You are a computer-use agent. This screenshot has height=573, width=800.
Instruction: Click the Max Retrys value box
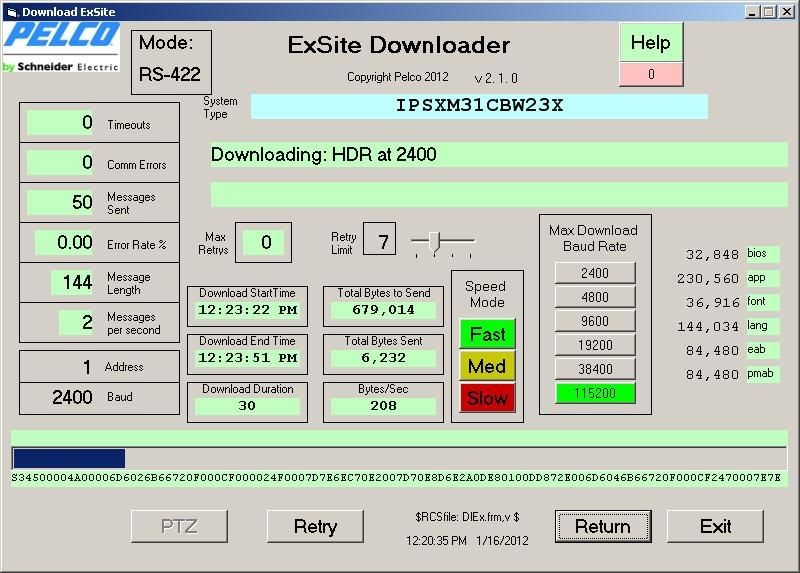pos(264,242)
